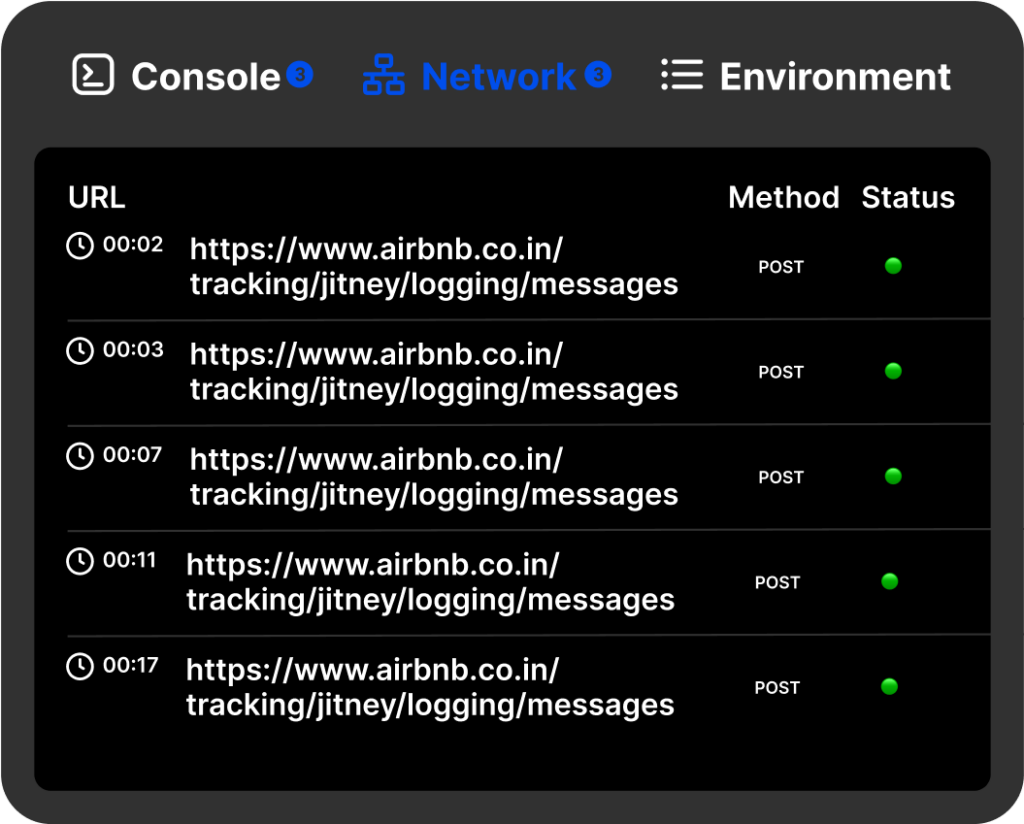Click the clock icon beside 00:17
Image resolution: width=1024 pixels, height=824 pixels.
pyautogui.click(x=80, y=666)
